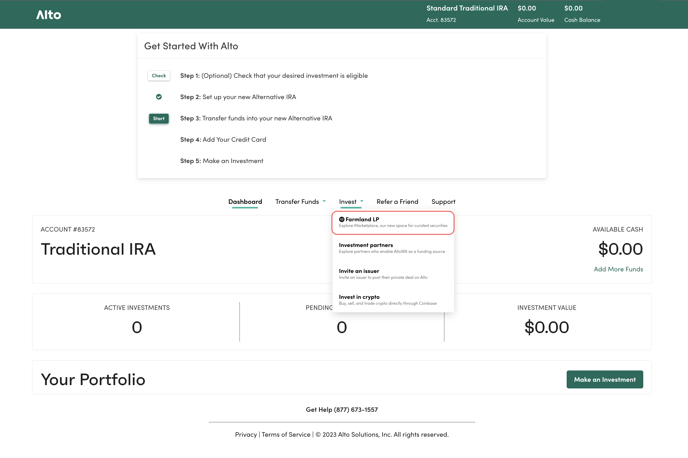Click the Investment Value $0.00 figure
The width and height of the screenshot is (688, 458).
pyautogui.click(x=547, y=327)
